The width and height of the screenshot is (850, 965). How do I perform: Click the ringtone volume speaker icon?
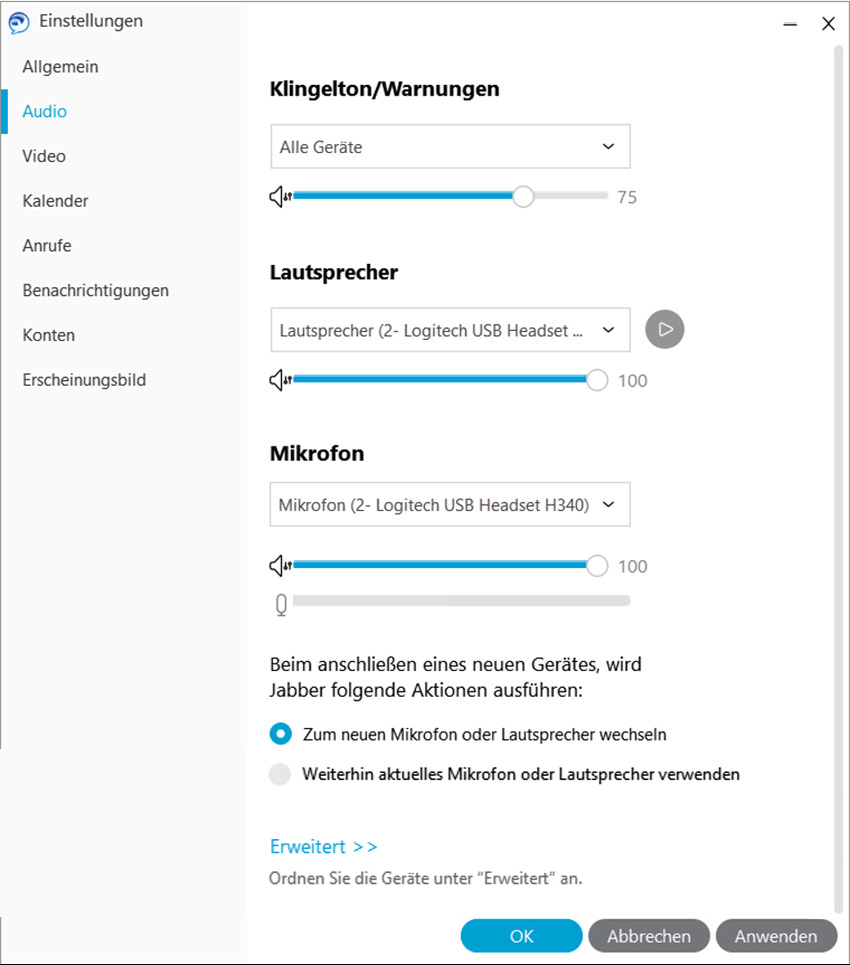click(281, 197)
